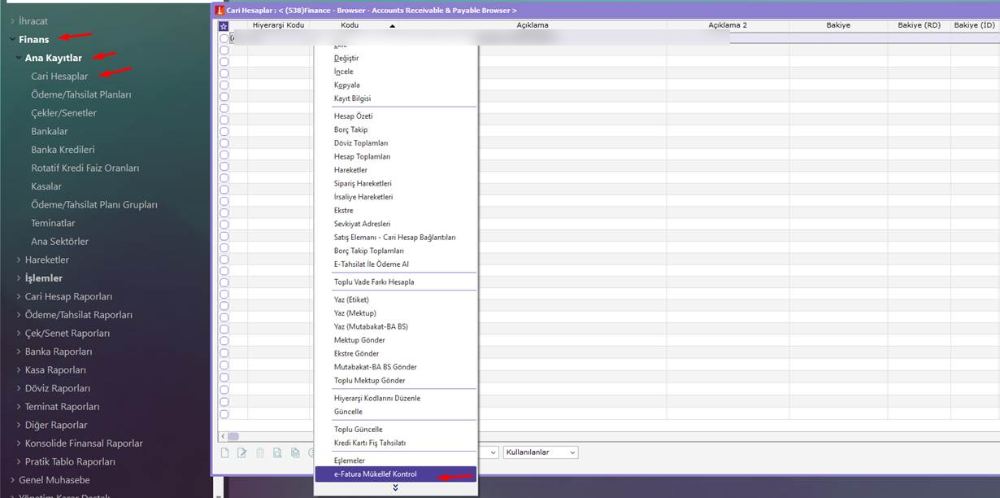This screenshot has width=1000, height=498.
Task: Expand the context menu with the double-chevron arrow
Action: pos(395,488)
